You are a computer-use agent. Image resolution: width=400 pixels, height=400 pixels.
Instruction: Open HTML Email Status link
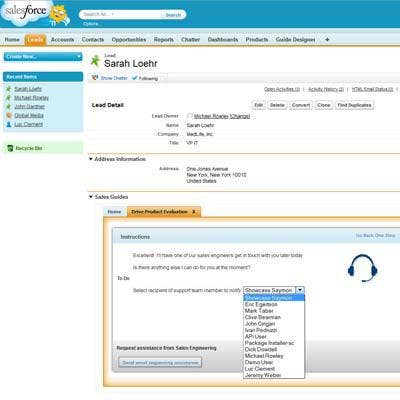(373, 89)
